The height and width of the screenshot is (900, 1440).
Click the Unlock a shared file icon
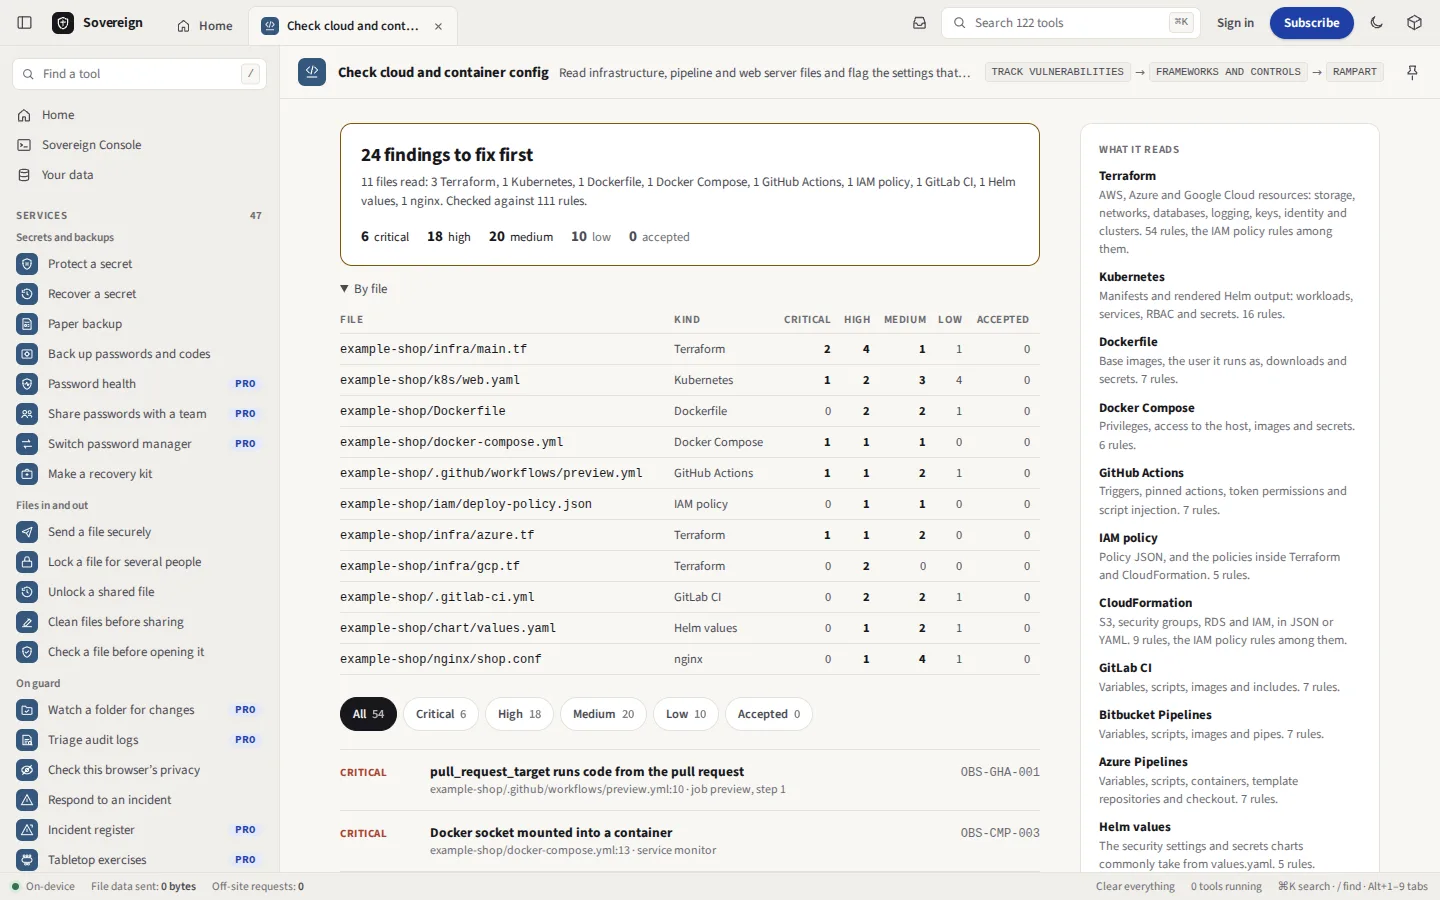pyautogui.click(x=27, y=592)
